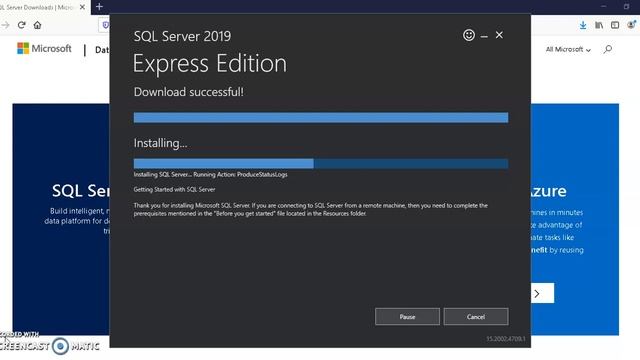Go forward in browser history
Viewport: 640px width, 360px height.
(5, 25)
